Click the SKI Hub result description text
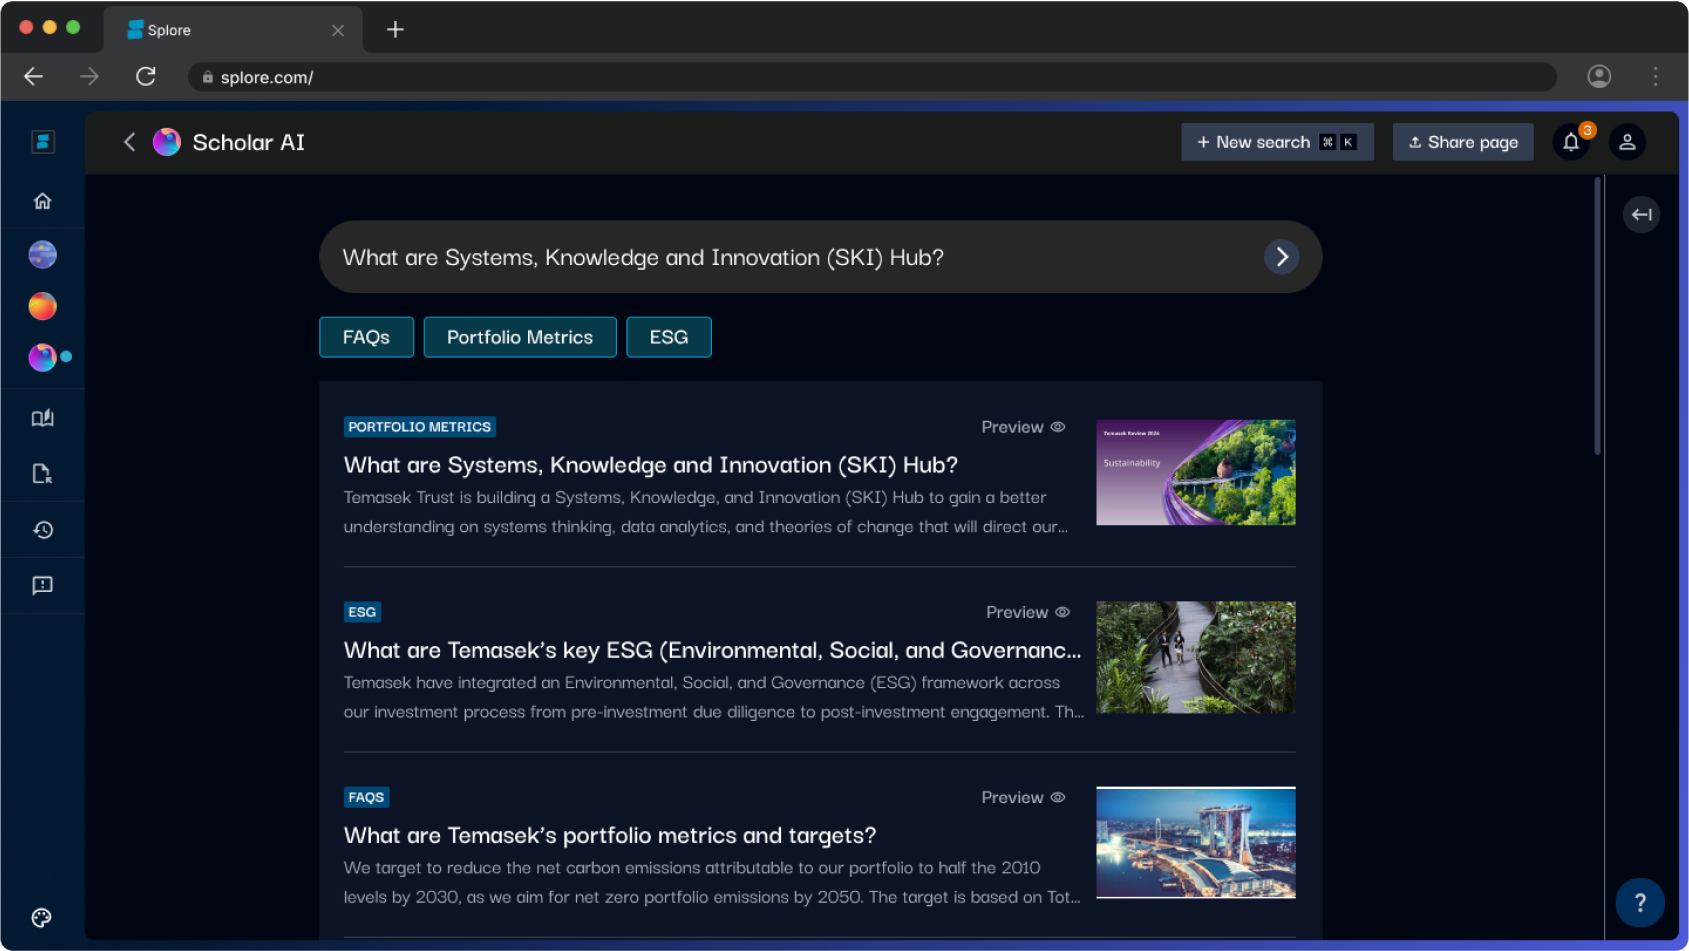The image size is (1689, 951). click(x=706, y=512)
